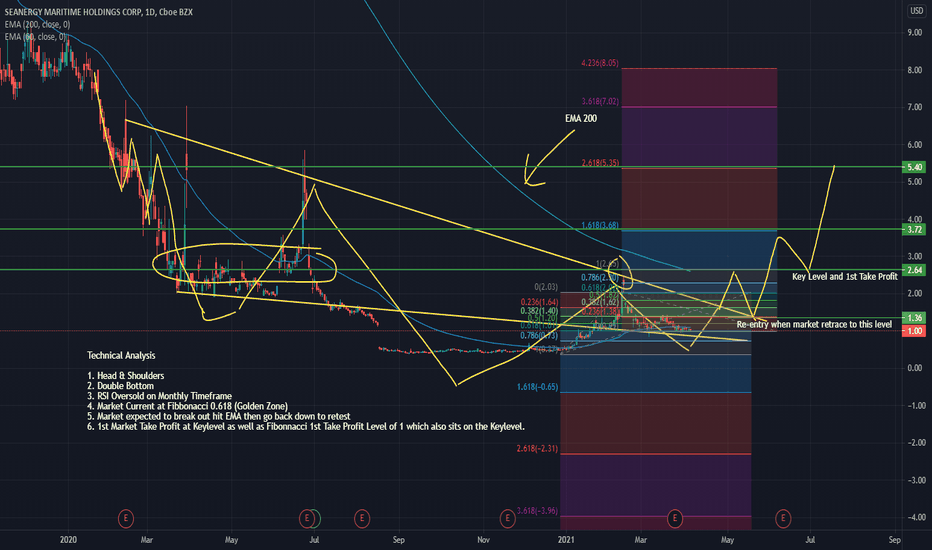Click the line '2. Double Bottom'
Viewport: 932px width, 550px height.
click(x=120, y=386)
